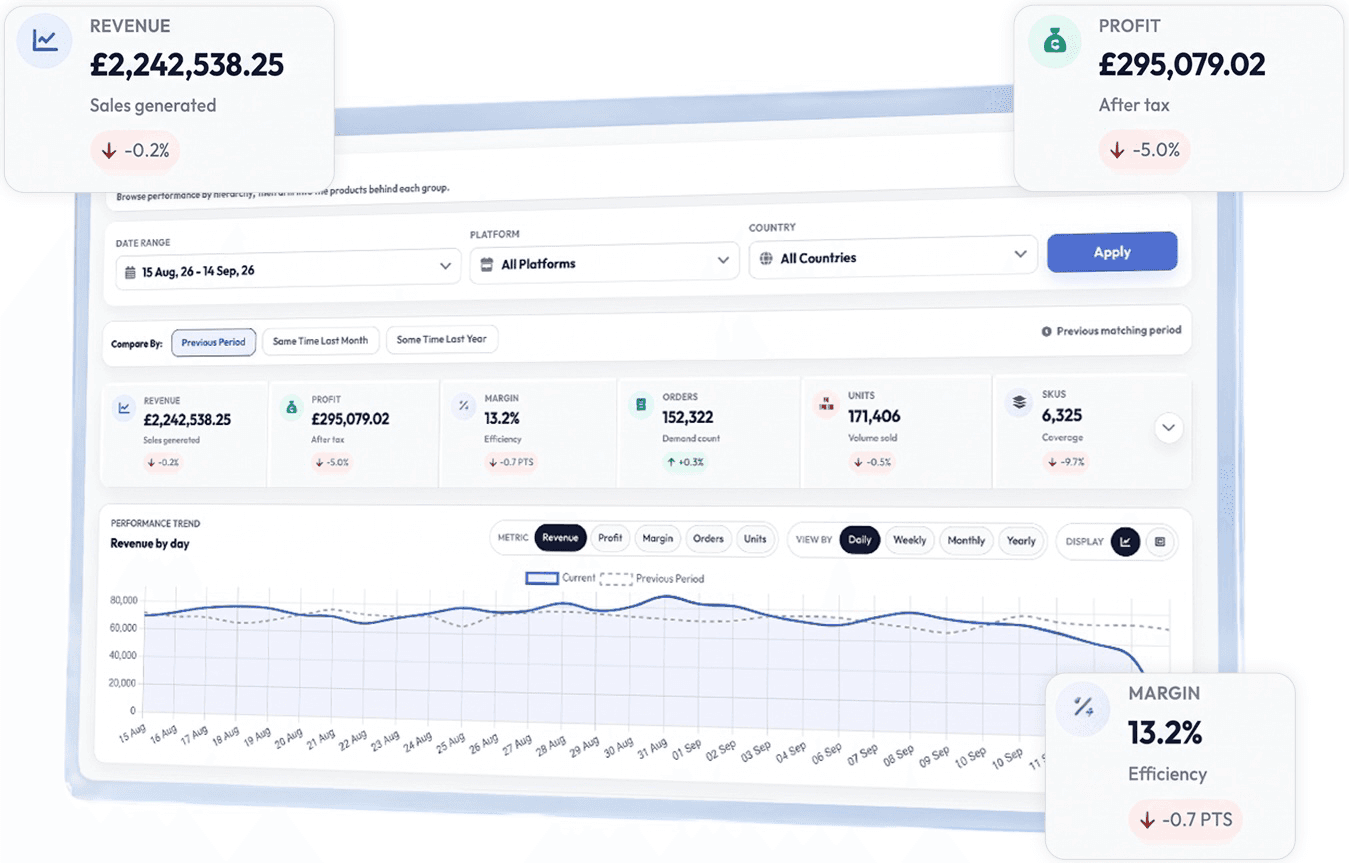This screenshot has height=863, width=1349.
Task: Click the revenue chart icon in large Revenue card
Action: pyautogui.click(x=44, y=41)
